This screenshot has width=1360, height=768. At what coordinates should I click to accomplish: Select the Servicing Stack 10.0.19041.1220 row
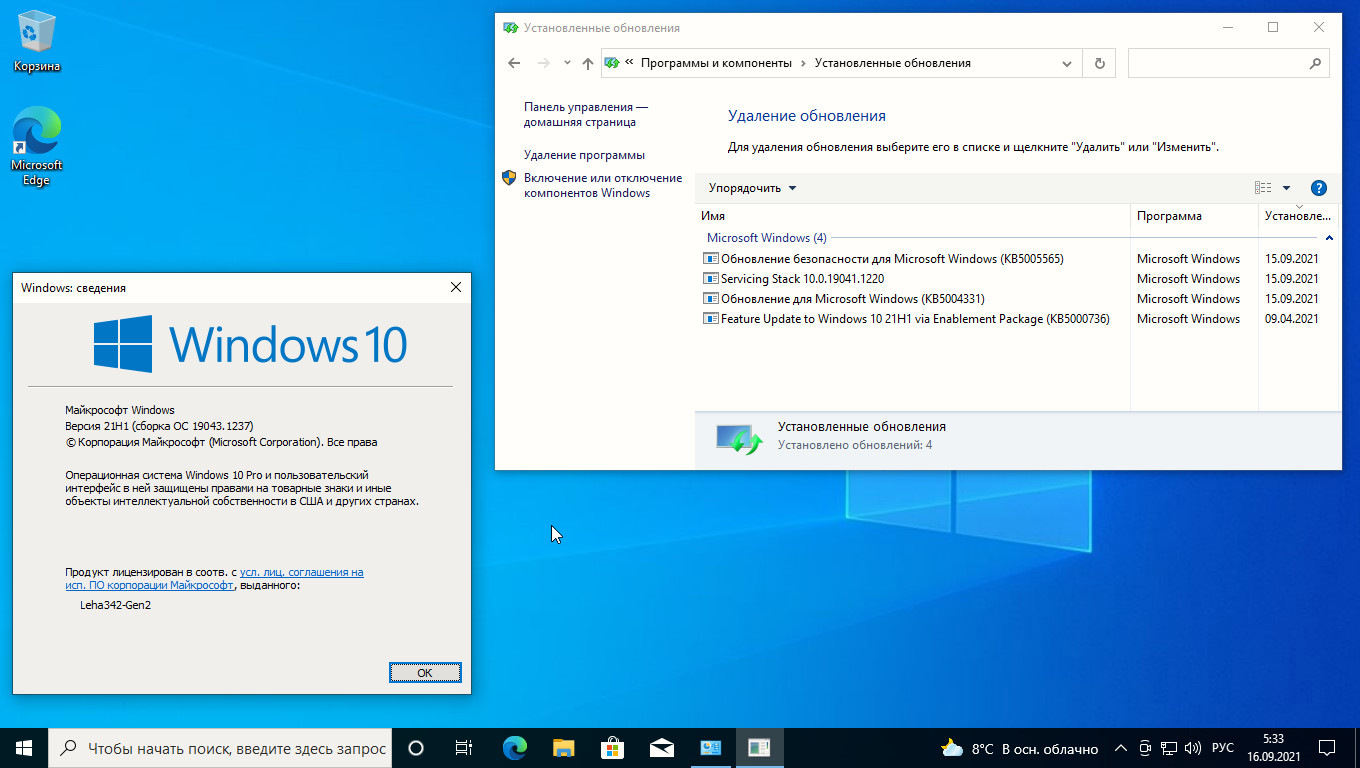click(x=1016, y=279)
